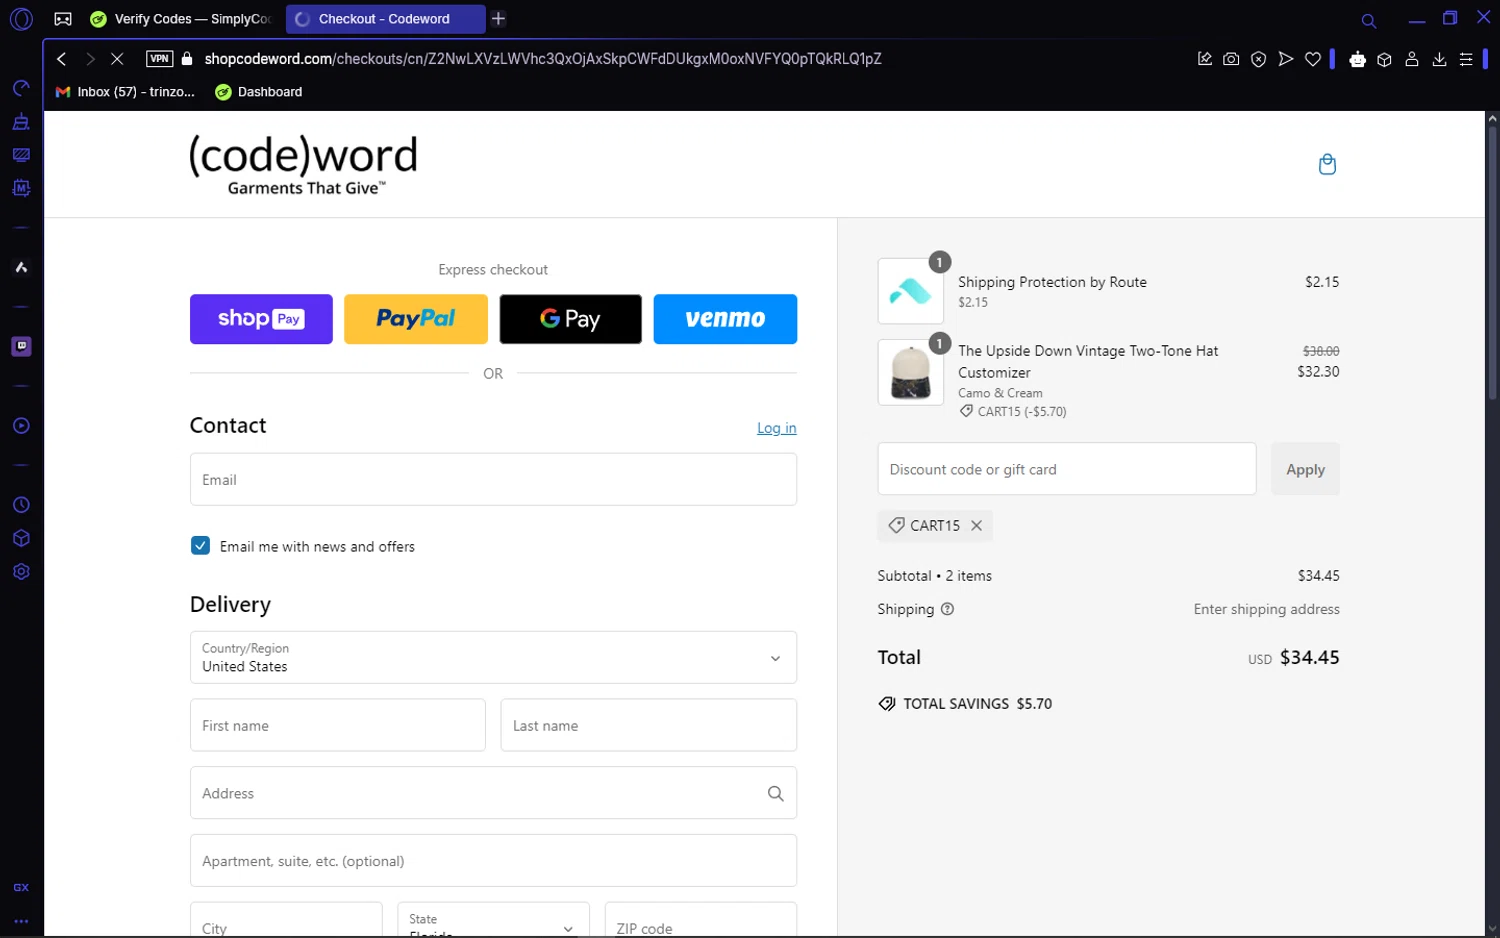Pay with Shop Pay button

pos(261,319)
